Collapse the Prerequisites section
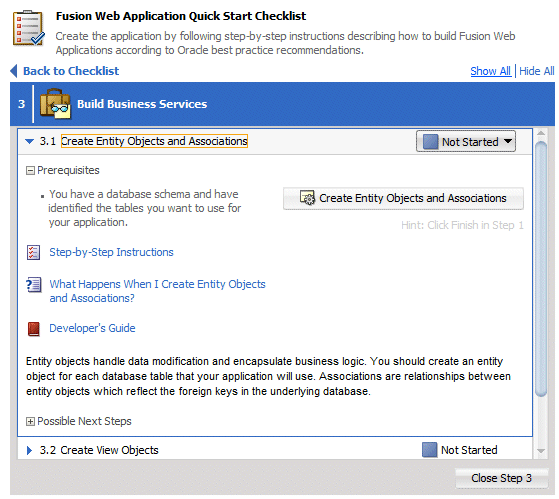Screen dimensions: 559x499 tap(30, 171)
